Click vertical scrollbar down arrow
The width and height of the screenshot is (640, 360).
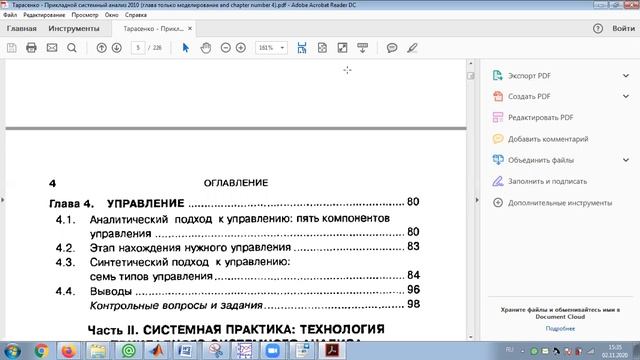pyautogui.click(x=471, y=337)
